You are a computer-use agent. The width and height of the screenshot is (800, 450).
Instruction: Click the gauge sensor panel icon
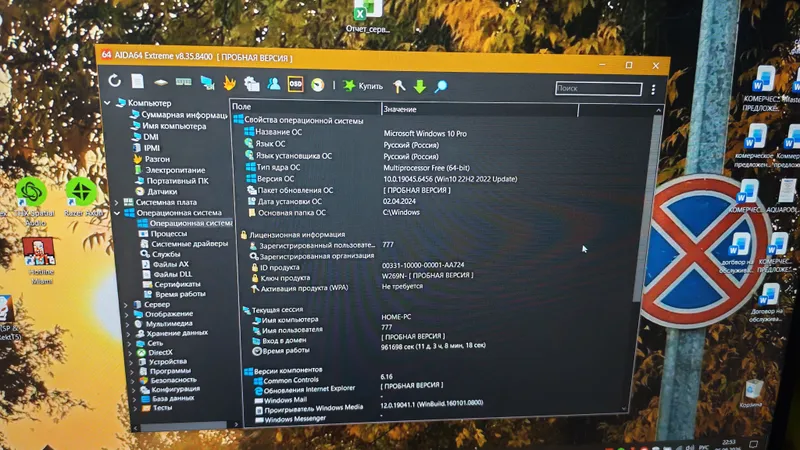coord(317,85)
